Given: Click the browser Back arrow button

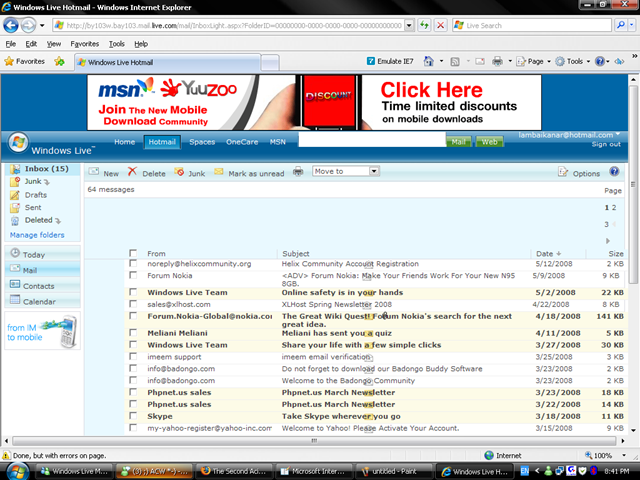Looking at the screenshot, I should pos(17,24).
